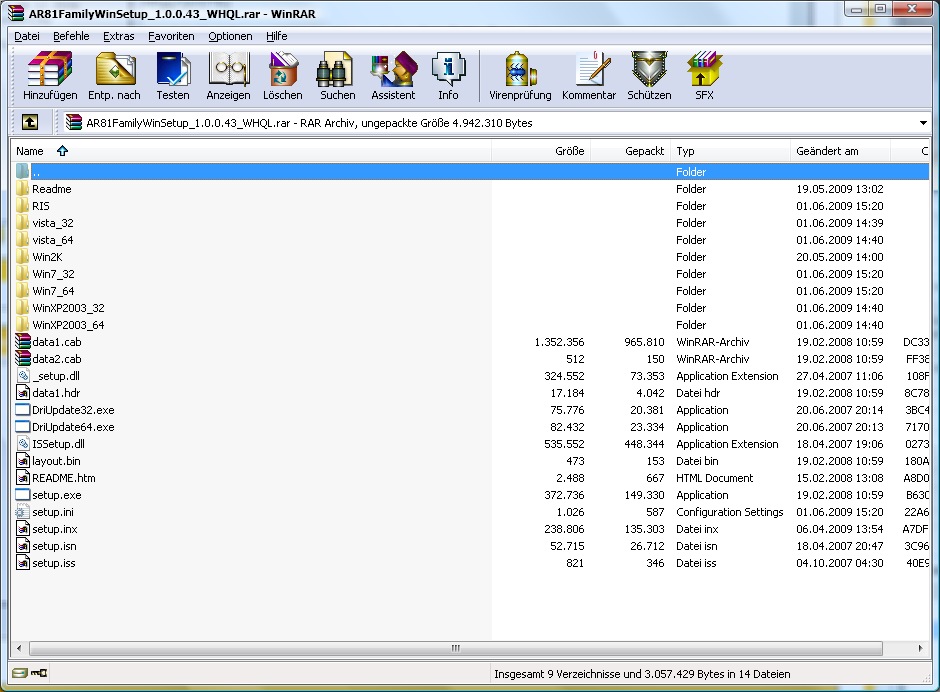Select the setup.iss file name
Viewport: 940px width, 692px height.
(54, 563)
